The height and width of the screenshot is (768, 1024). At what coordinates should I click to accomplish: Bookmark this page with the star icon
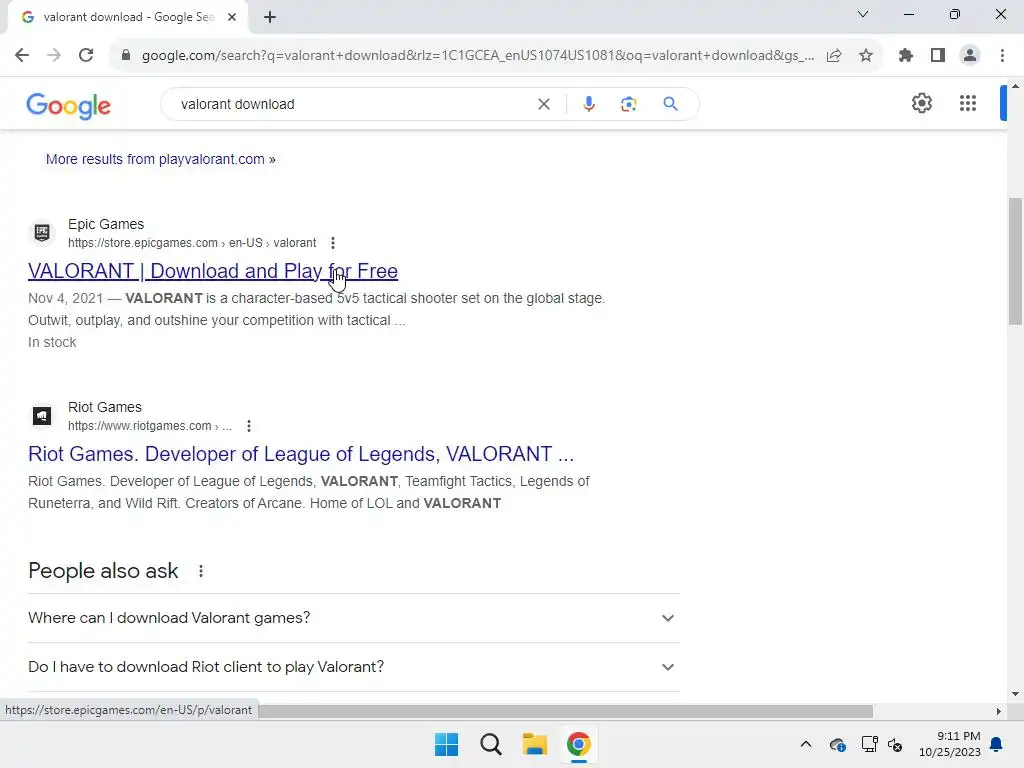tap(866, 56)
